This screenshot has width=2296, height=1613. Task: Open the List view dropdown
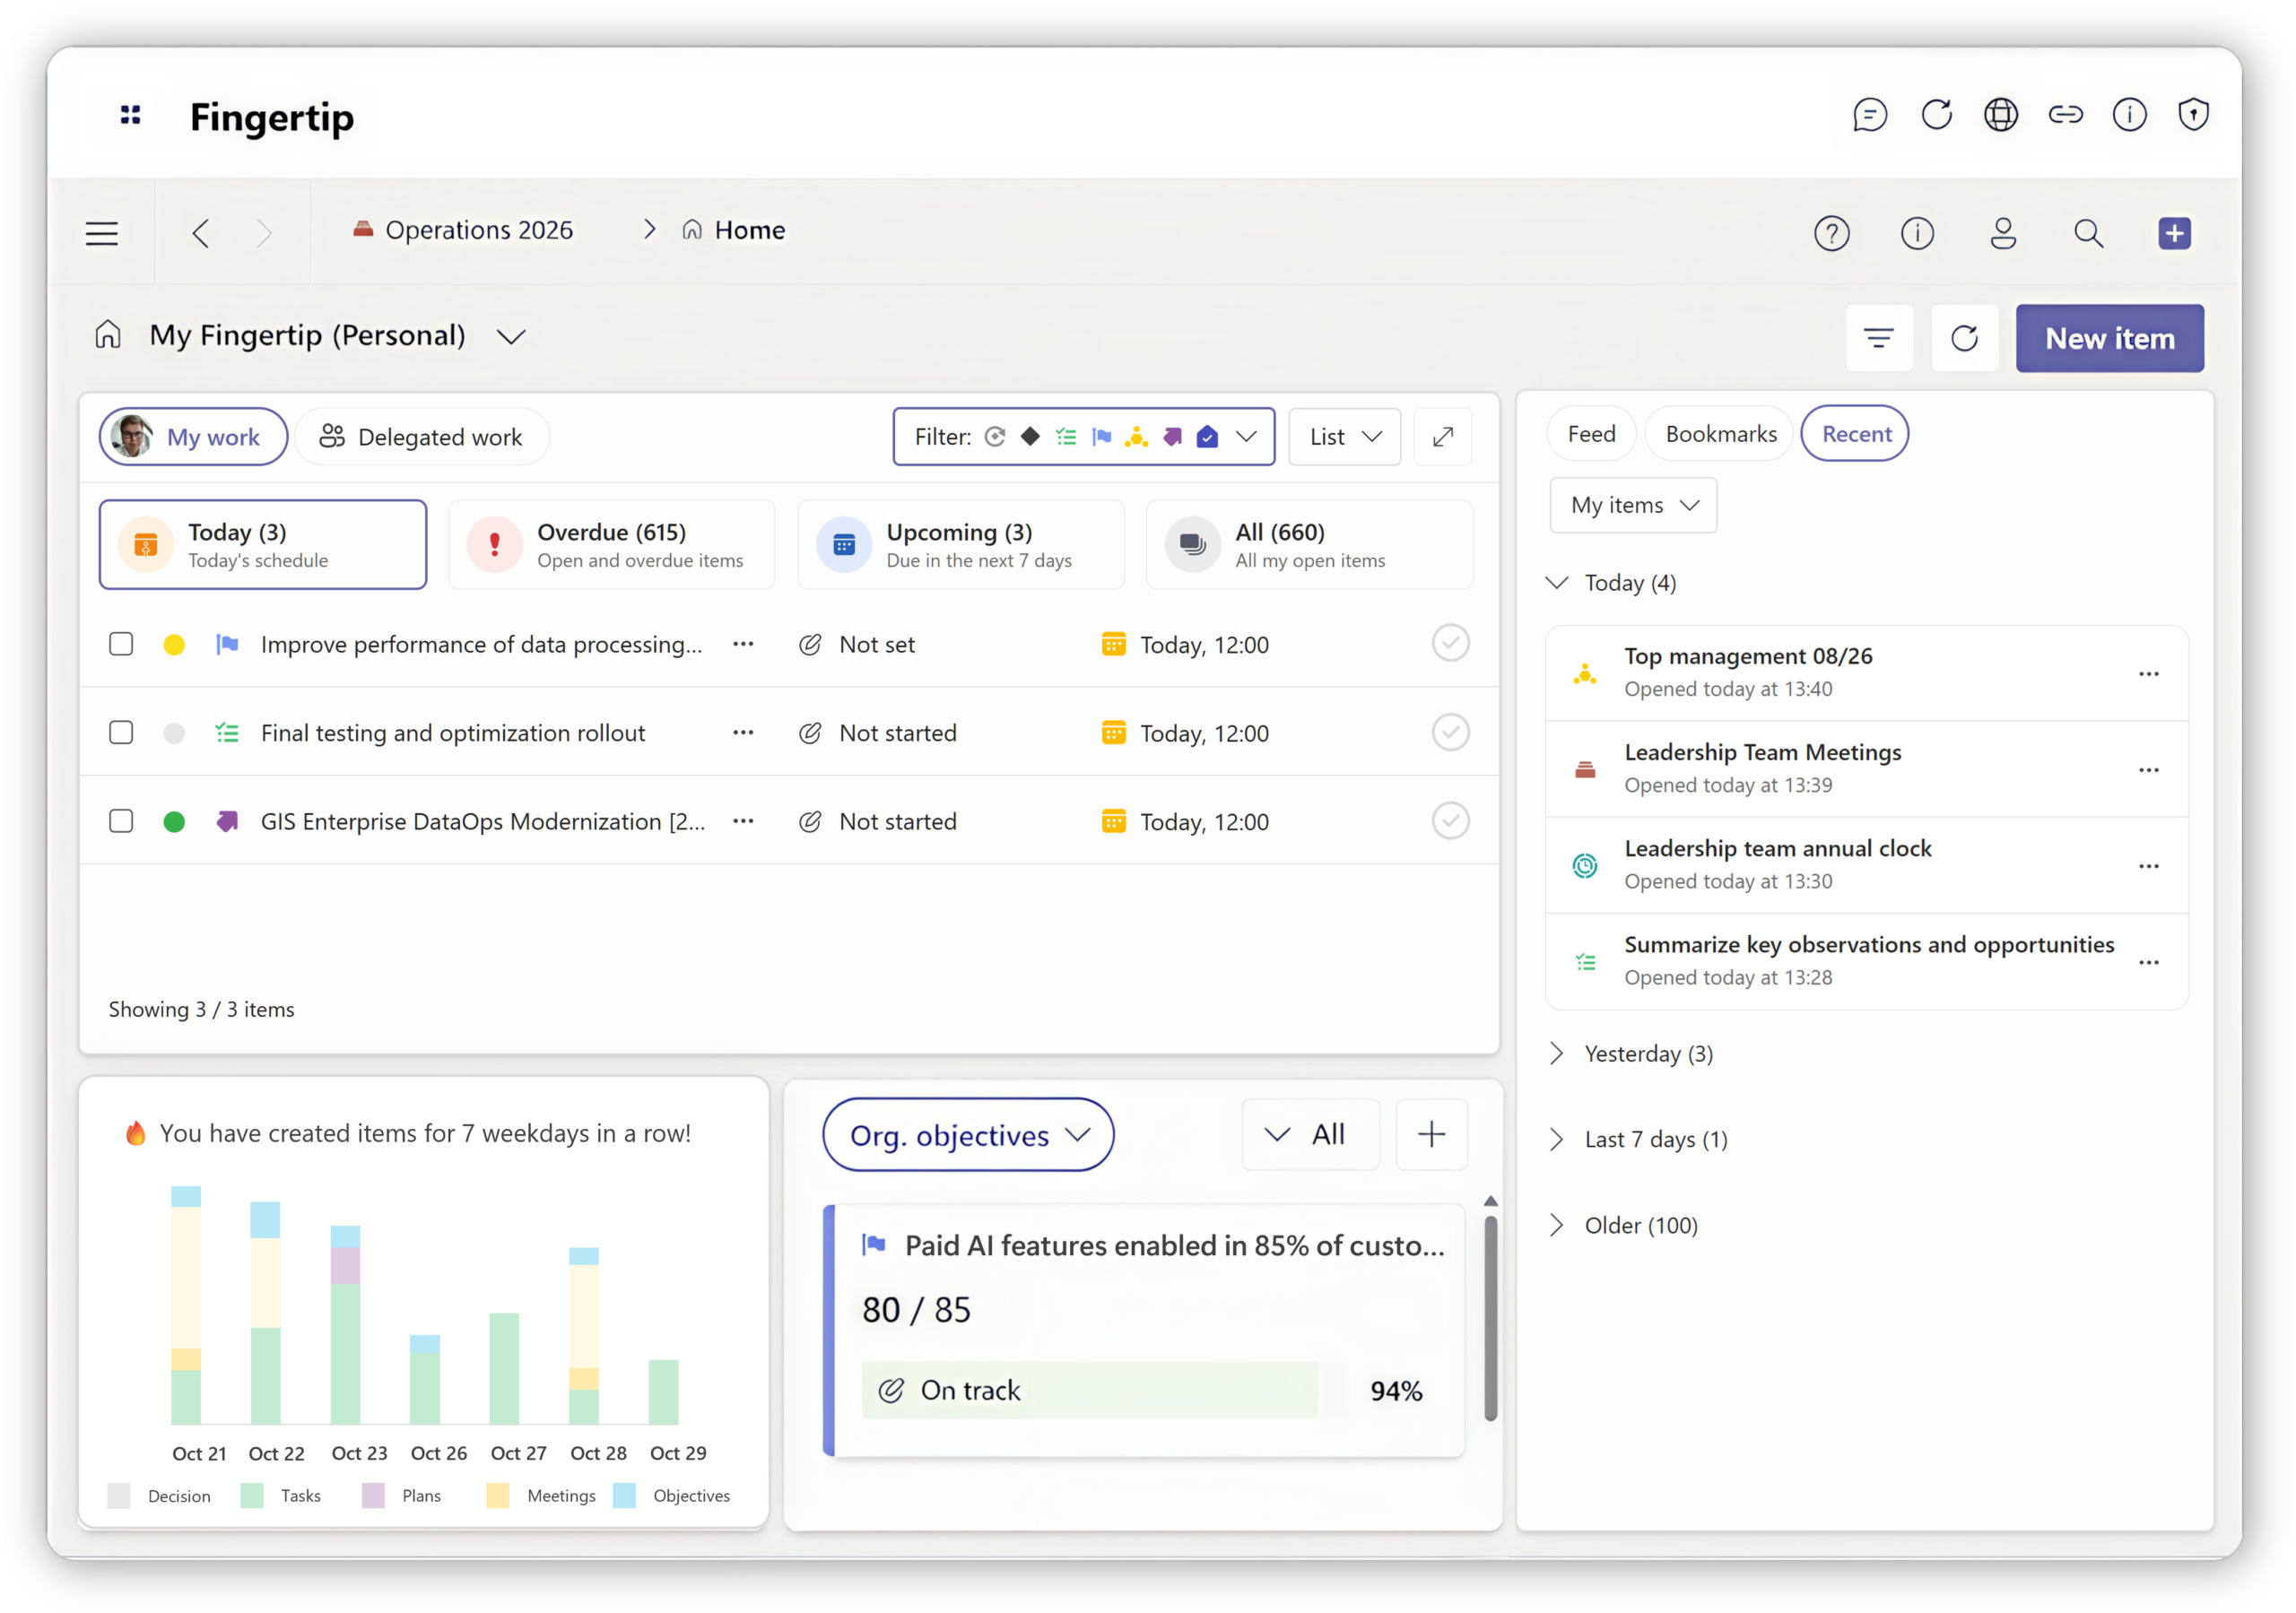(1344, 437)
